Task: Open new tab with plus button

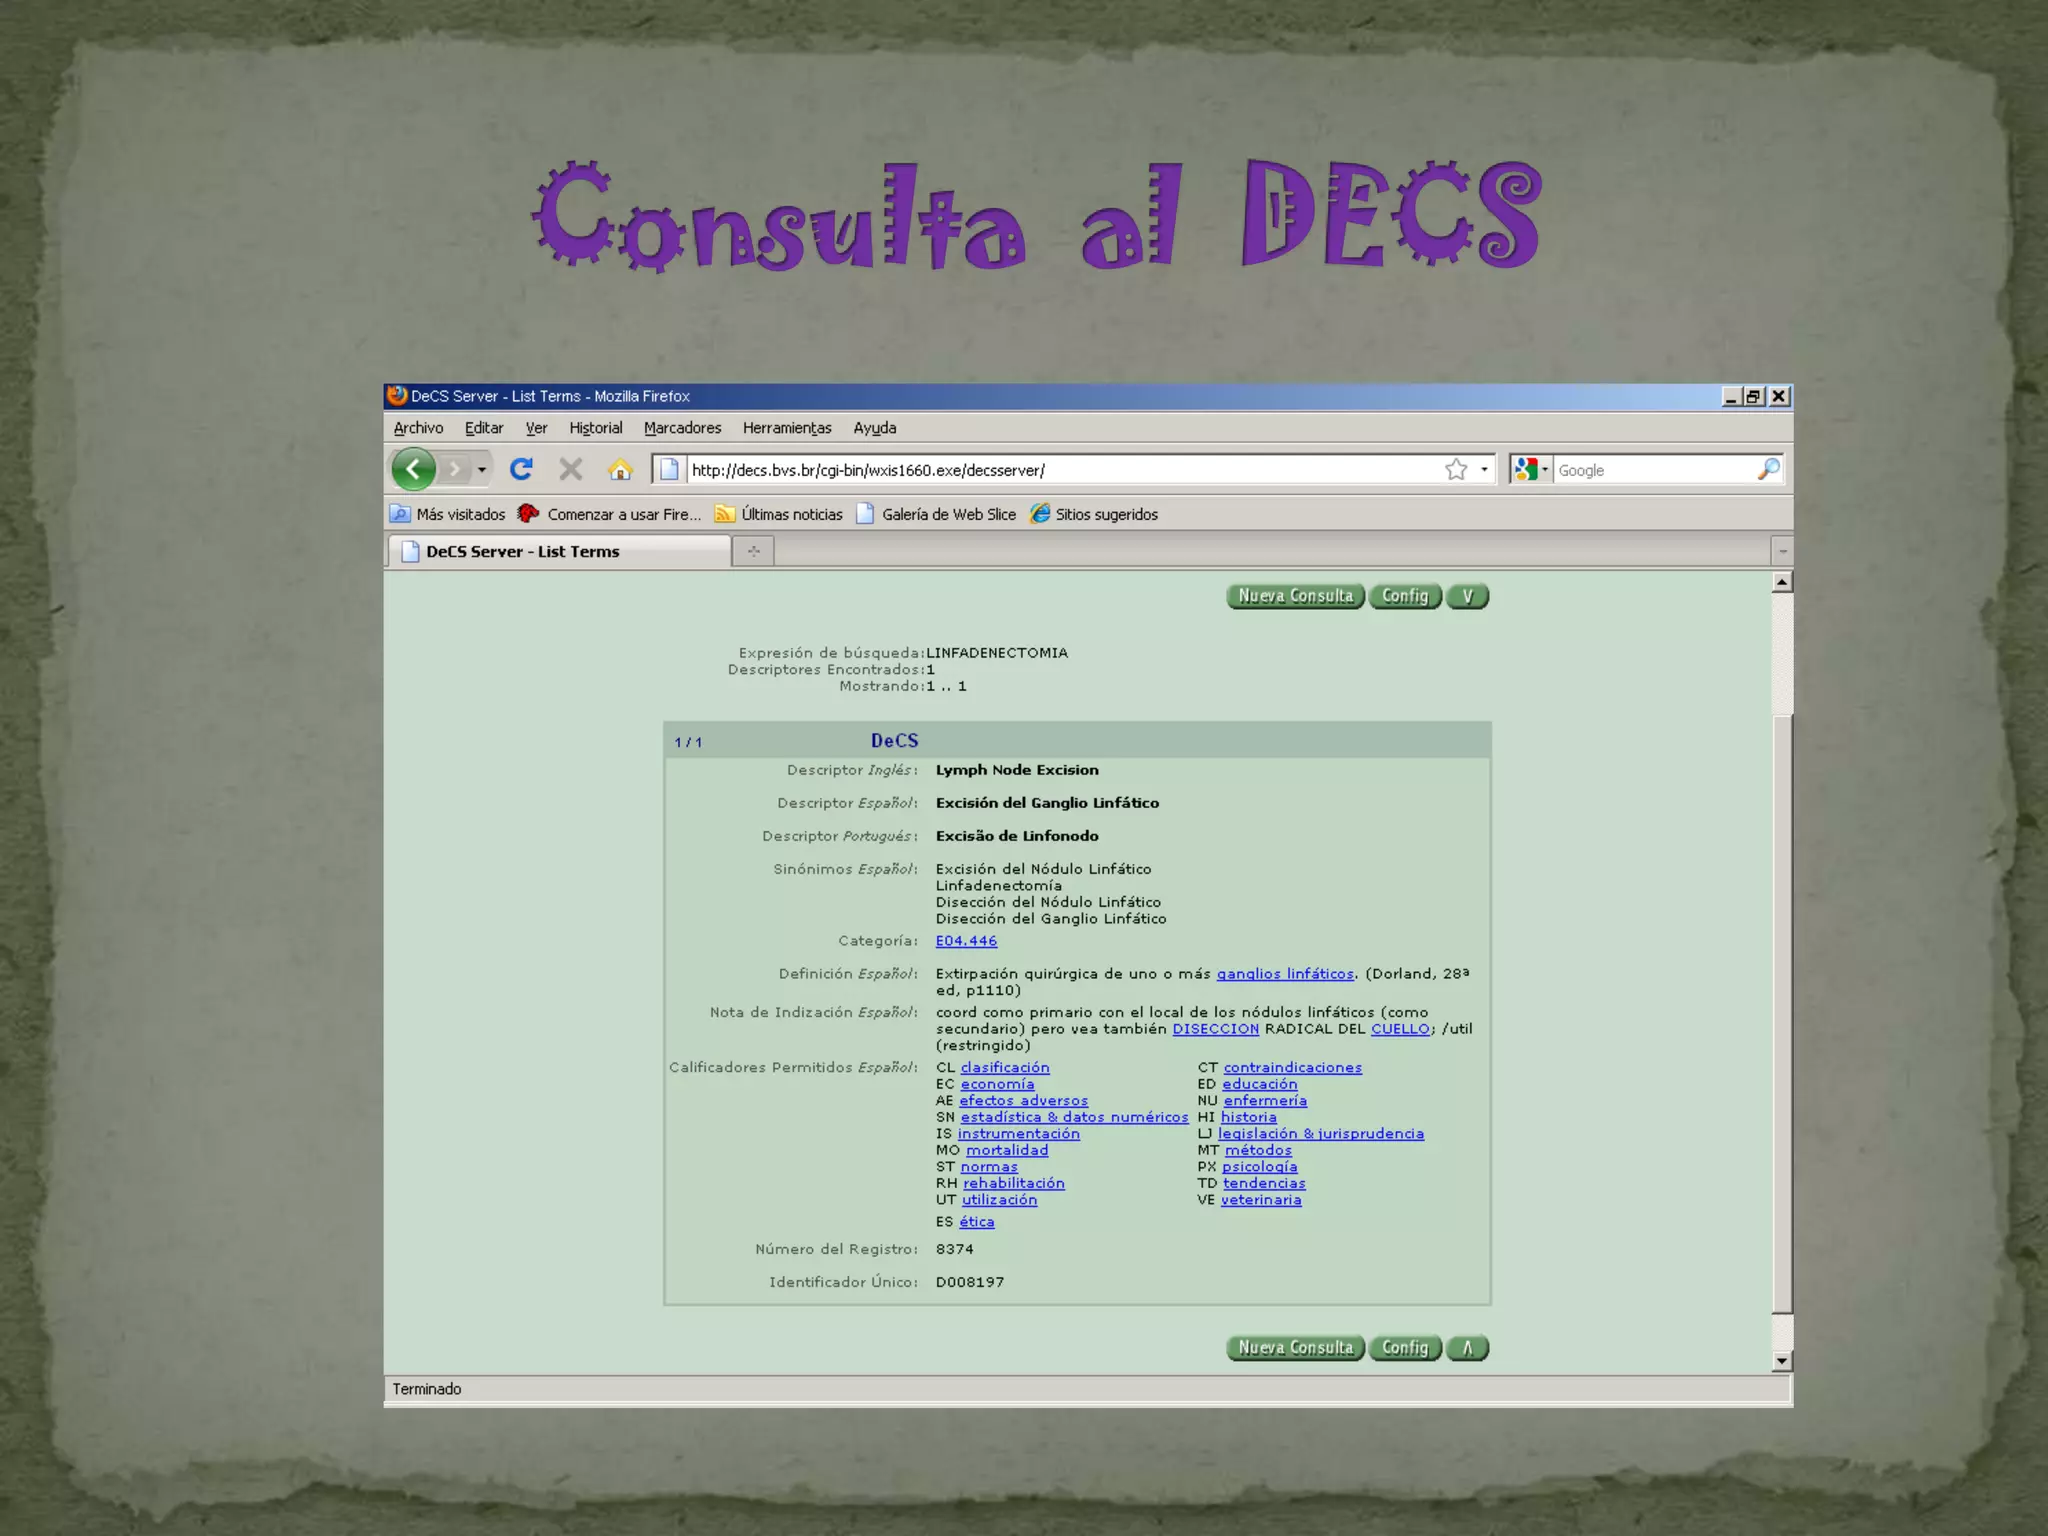Action: 753,551
